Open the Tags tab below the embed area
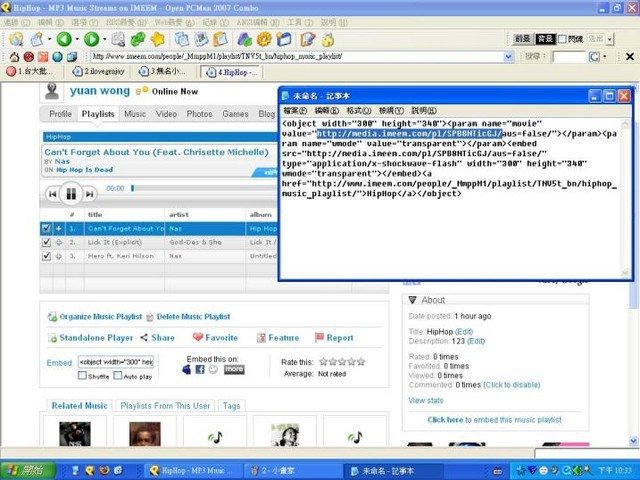This screenshot has height=480, width=640. tap(231, 406)
